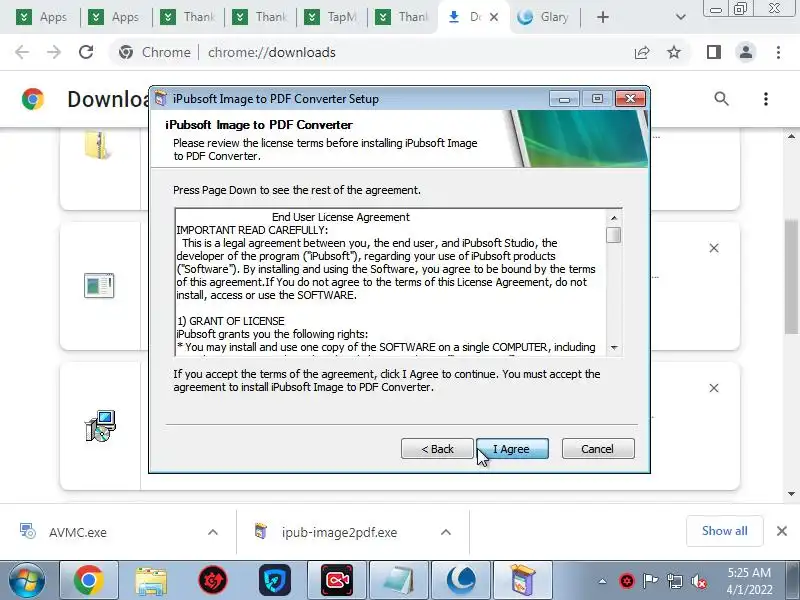Viewport: 800px width, 600px height.
Task: Open Chrome from the taskbar
Action: click(89, 580)
